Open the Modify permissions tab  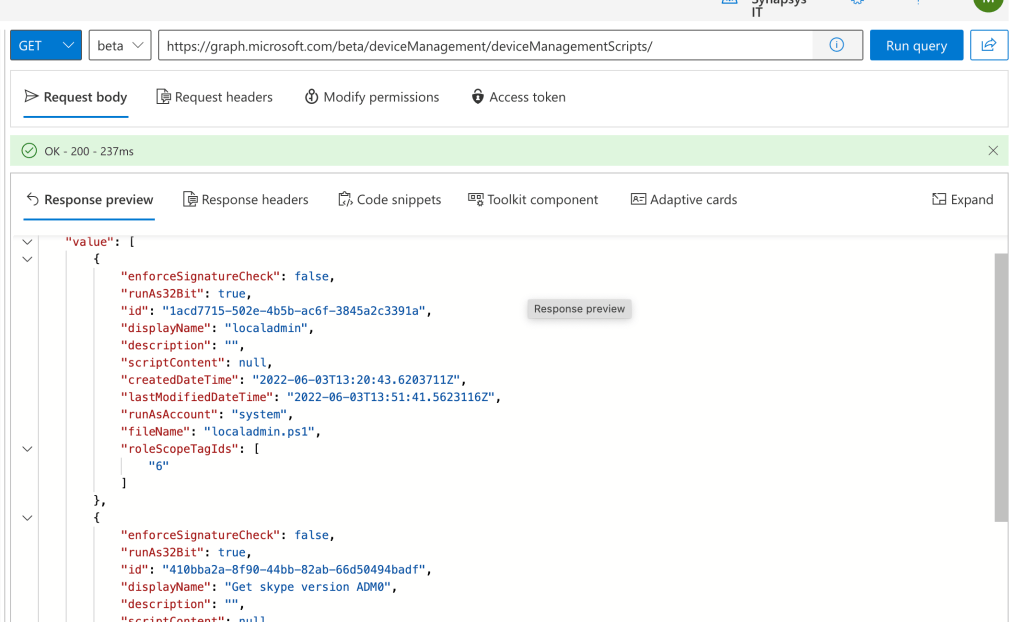point(371,97)
